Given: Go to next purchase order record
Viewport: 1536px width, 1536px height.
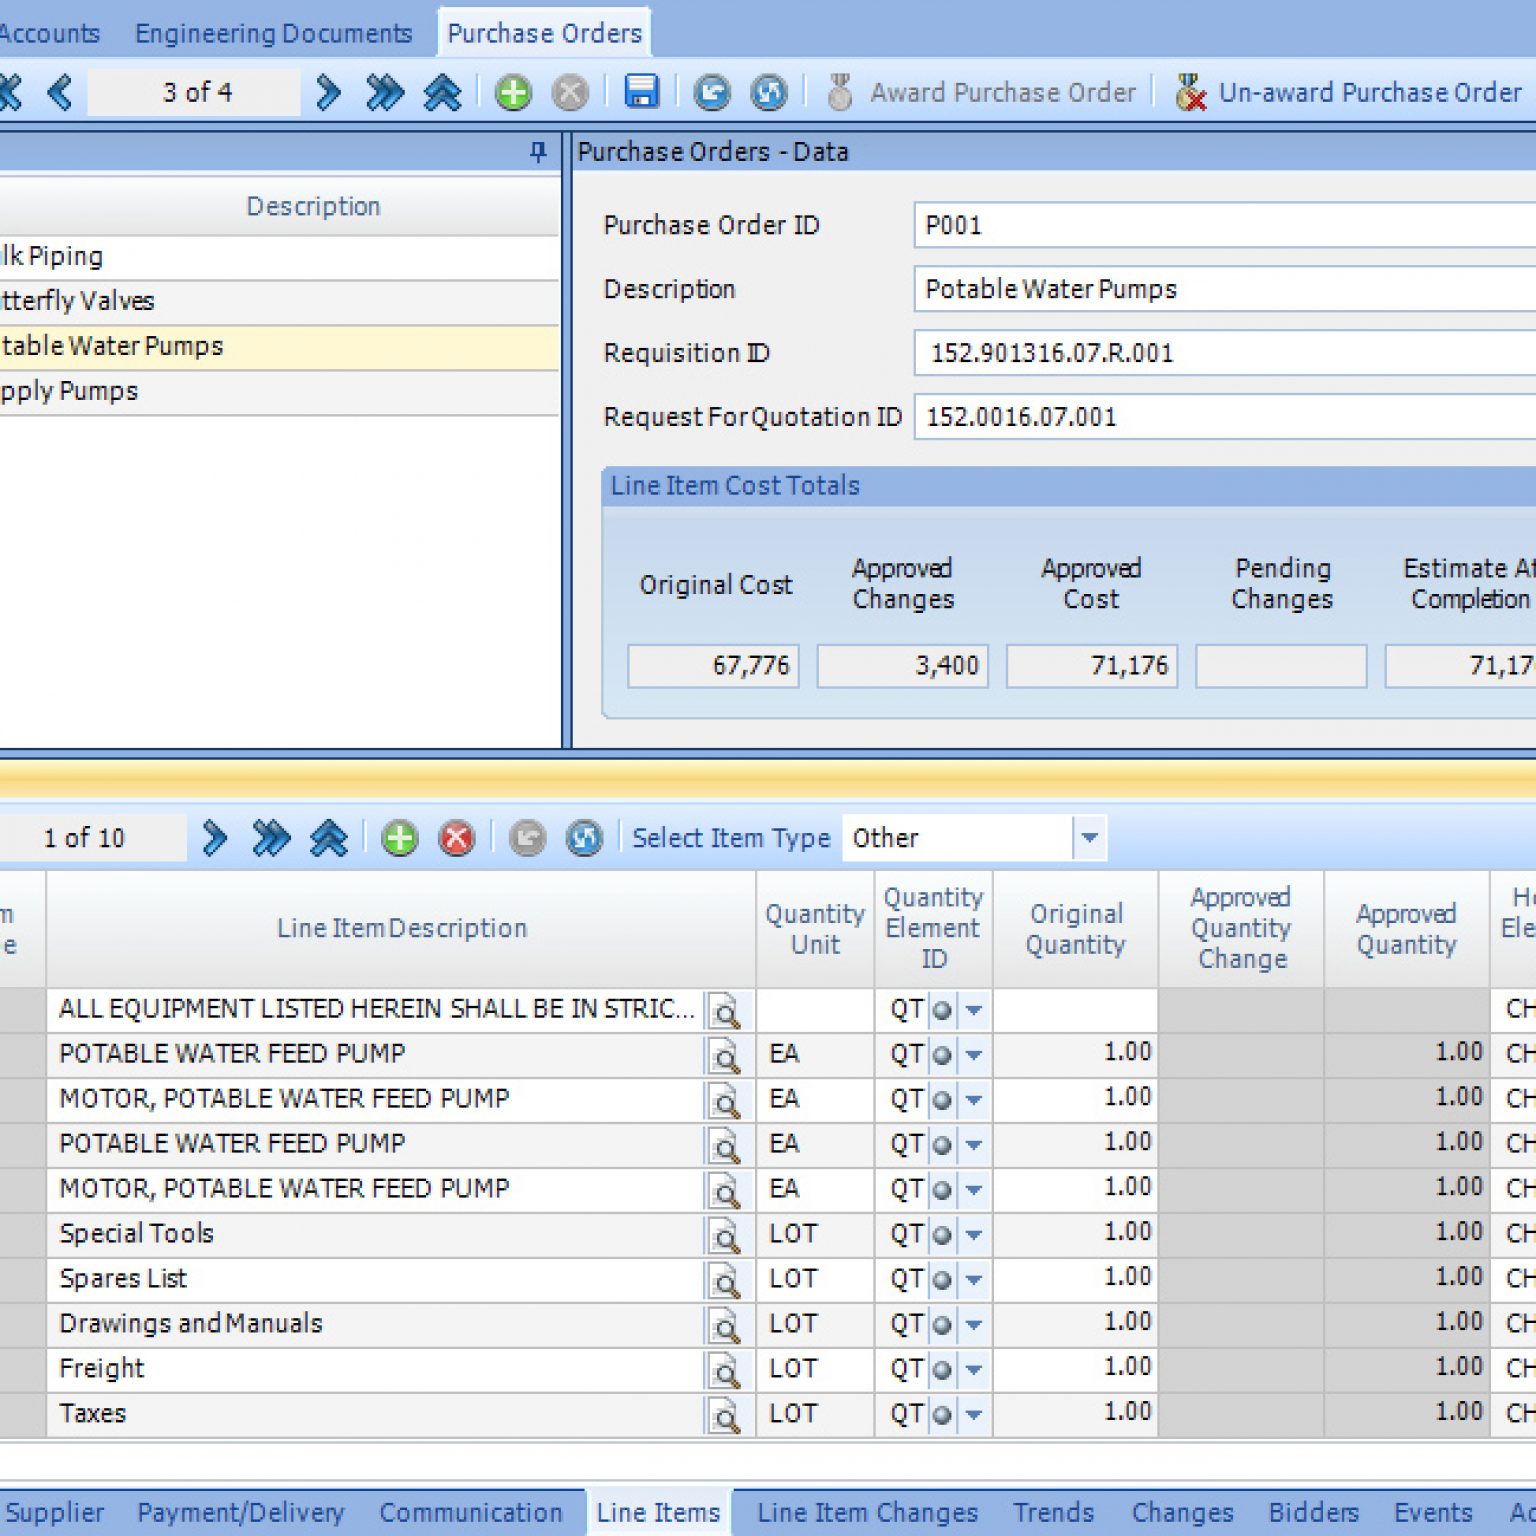Looking at the screenshot, I should tap(327, 93).
